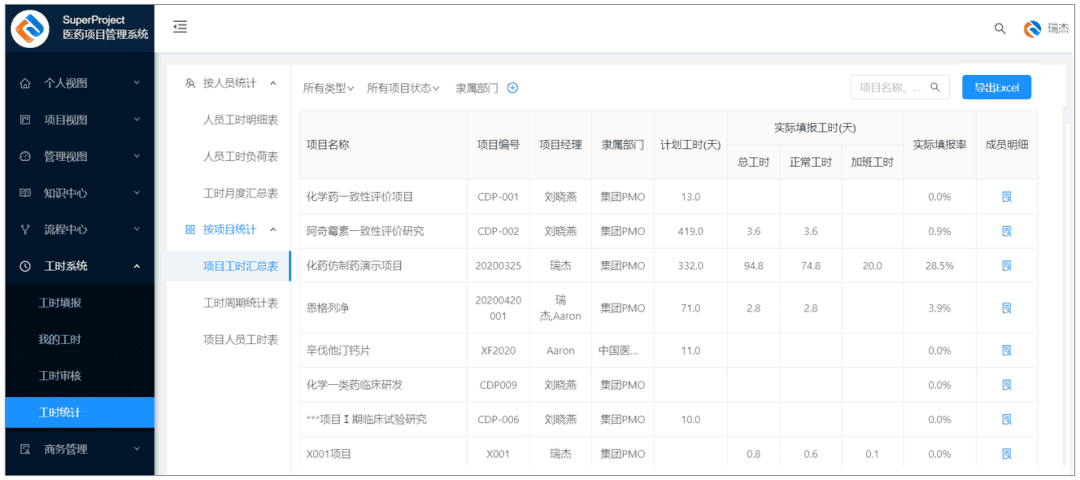This screenshot has height=480, width=1080.
Task: Collapse sidebar using the menu fold icon
Action: 180,27
